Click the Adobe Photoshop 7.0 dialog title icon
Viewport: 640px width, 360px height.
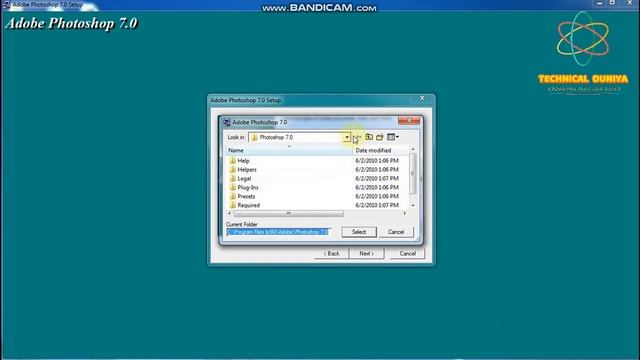227,122
